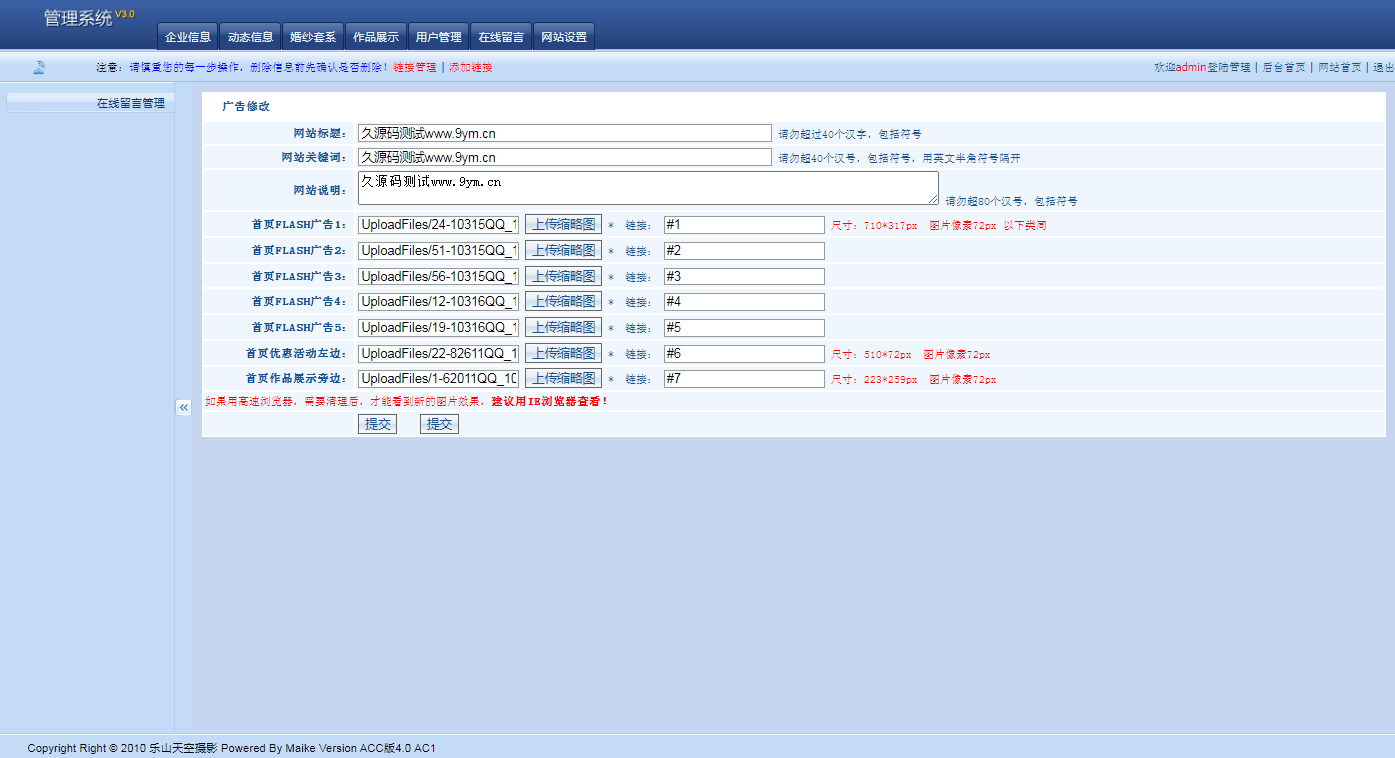The height and width of the screenshot is (758, 1395).
Task: Click the user icon in the notice bar
Action: (39, 67)
